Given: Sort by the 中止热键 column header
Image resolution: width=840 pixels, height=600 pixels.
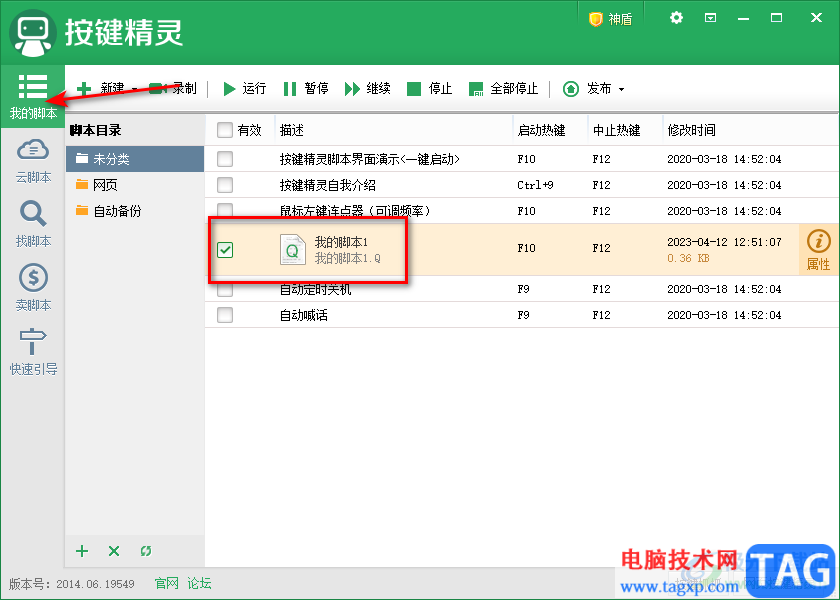Looking at the screenshot, I should [x=625, y=130].
